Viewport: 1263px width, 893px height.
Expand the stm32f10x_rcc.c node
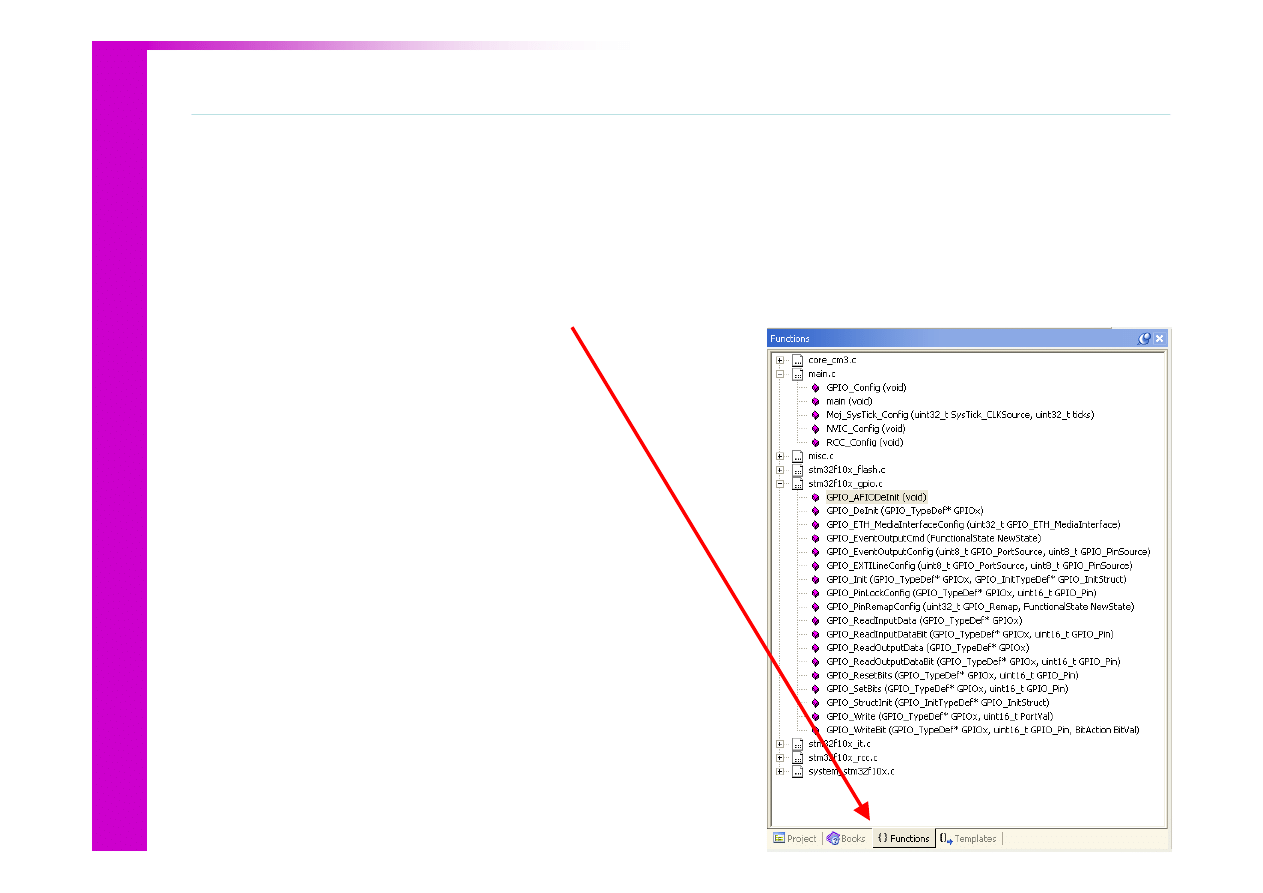780,758
